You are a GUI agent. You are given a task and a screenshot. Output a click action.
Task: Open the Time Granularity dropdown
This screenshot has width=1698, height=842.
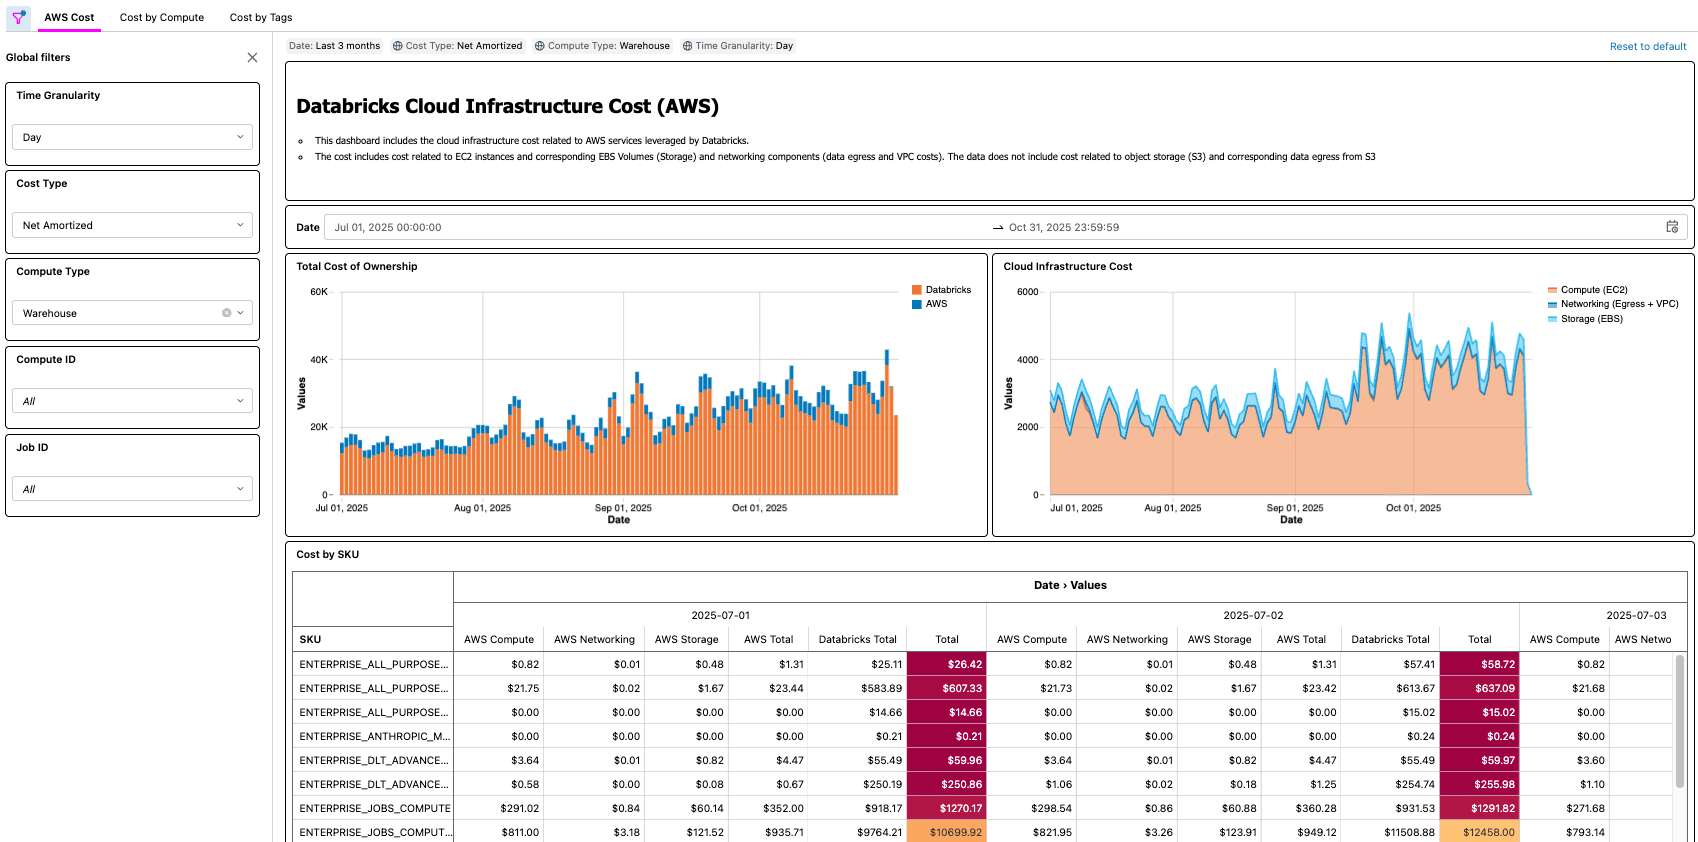(132, 137)
